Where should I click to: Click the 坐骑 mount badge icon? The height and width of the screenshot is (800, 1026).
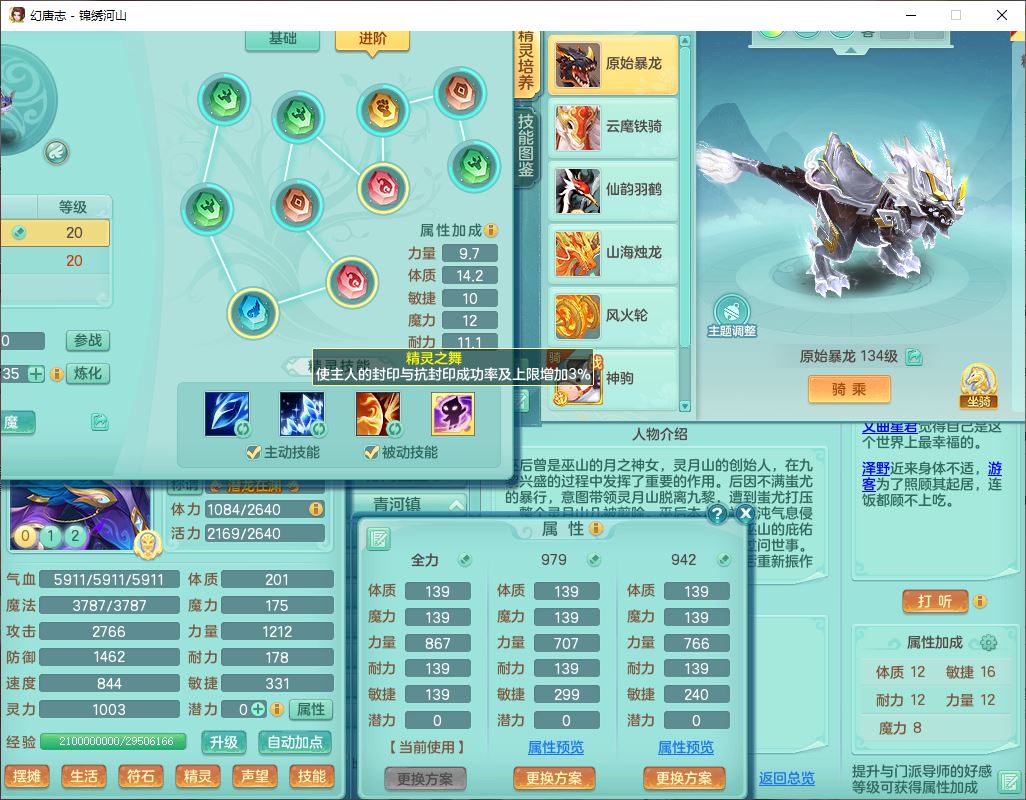978,385
